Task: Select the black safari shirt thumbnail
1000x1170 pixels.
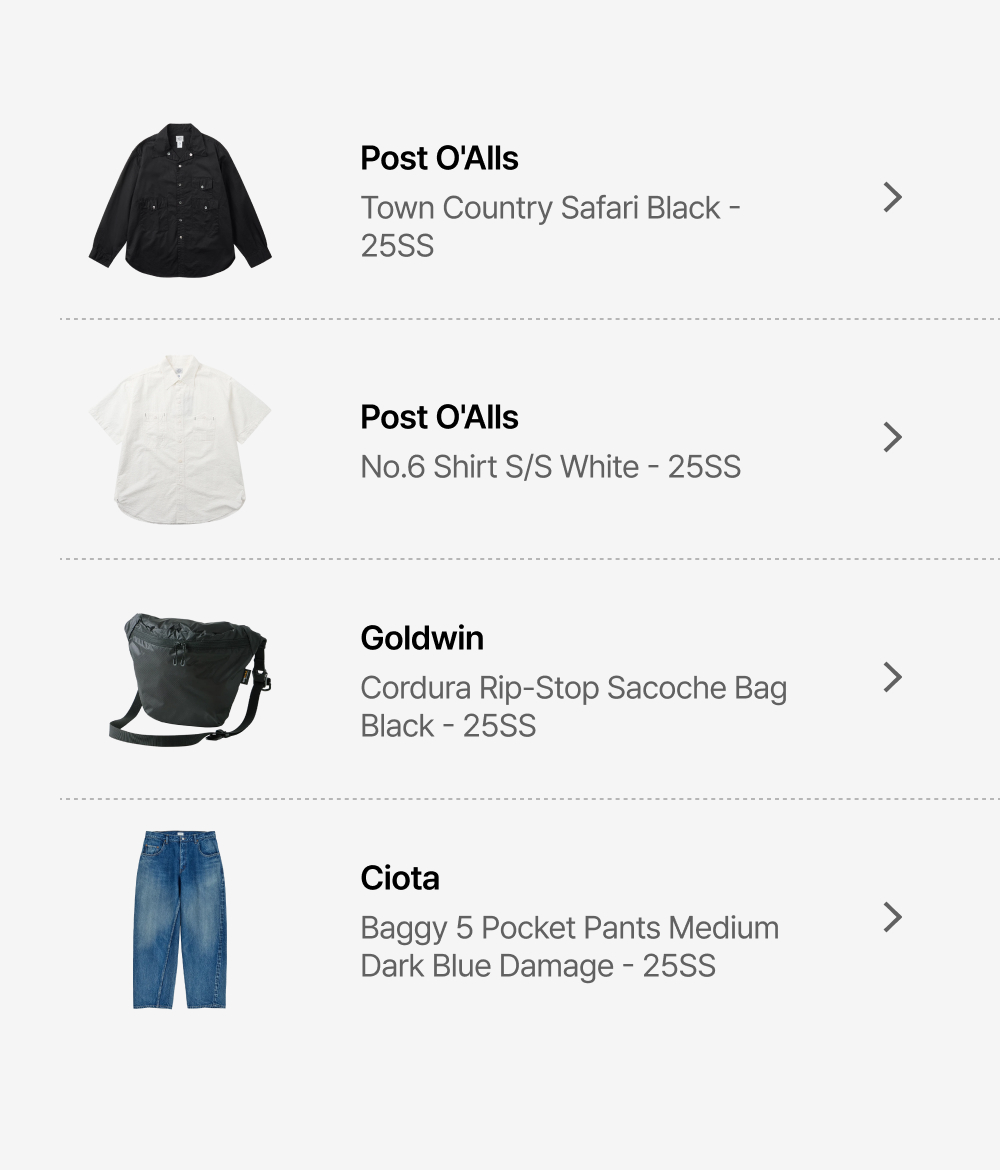Action: click(x=180, y=200)
